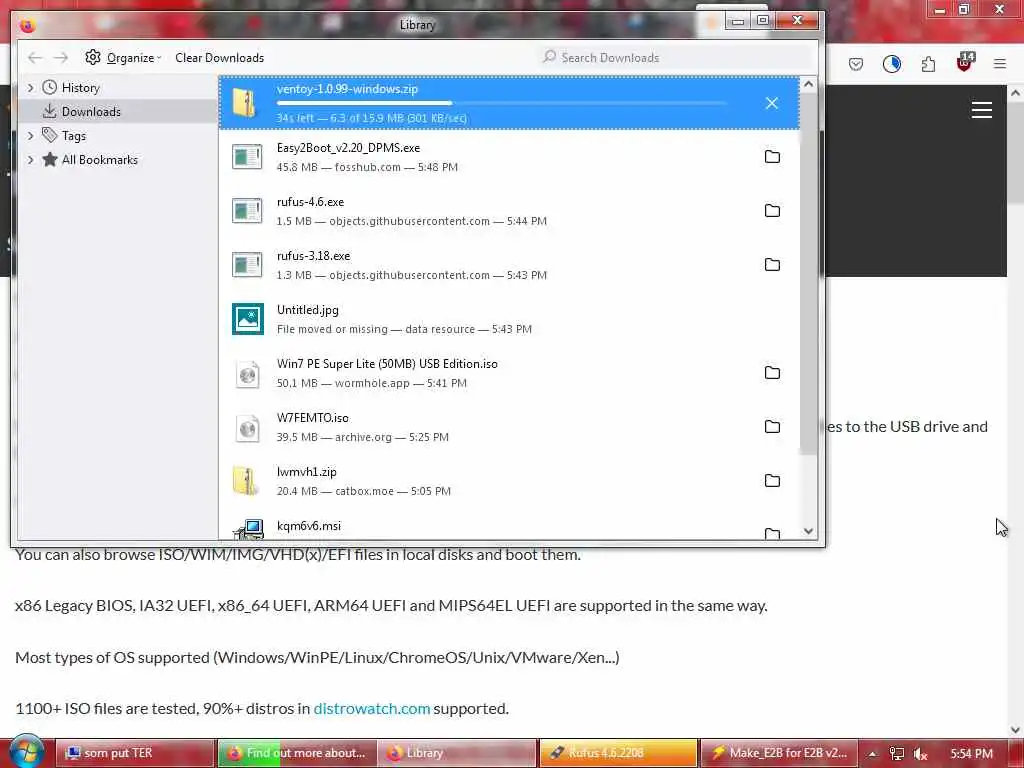Select All Bookmarks in the sidebar

pyautogui.click(x=99, y=160)
